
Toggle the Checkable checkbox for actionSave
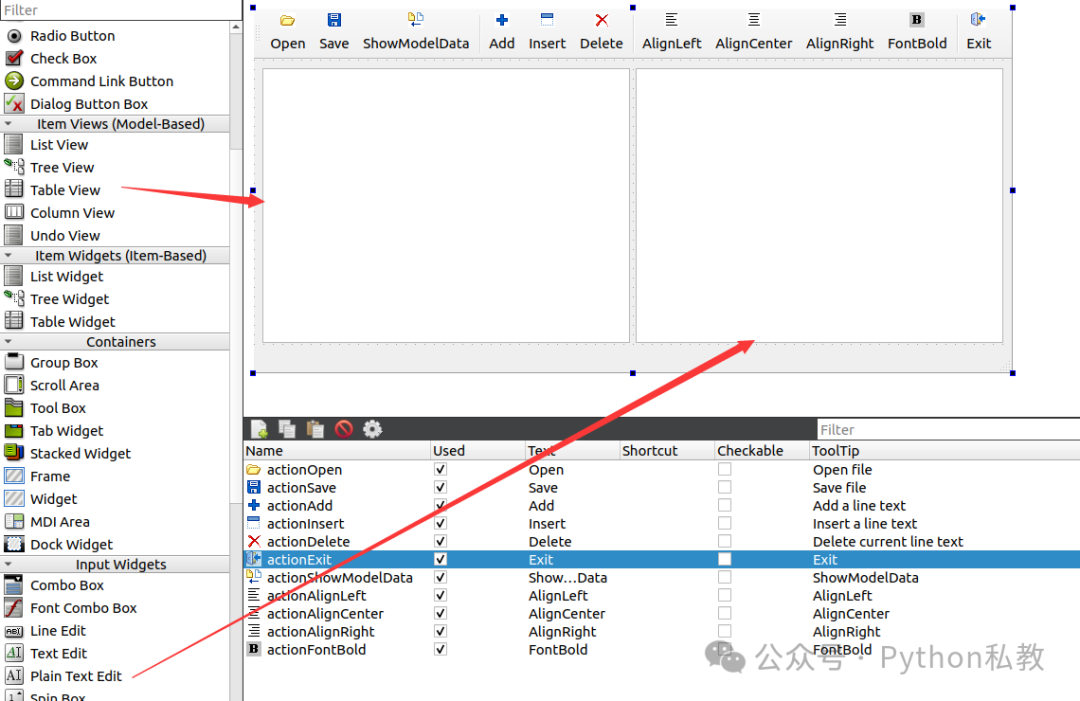pyautogui.click(x=725, y=487)
